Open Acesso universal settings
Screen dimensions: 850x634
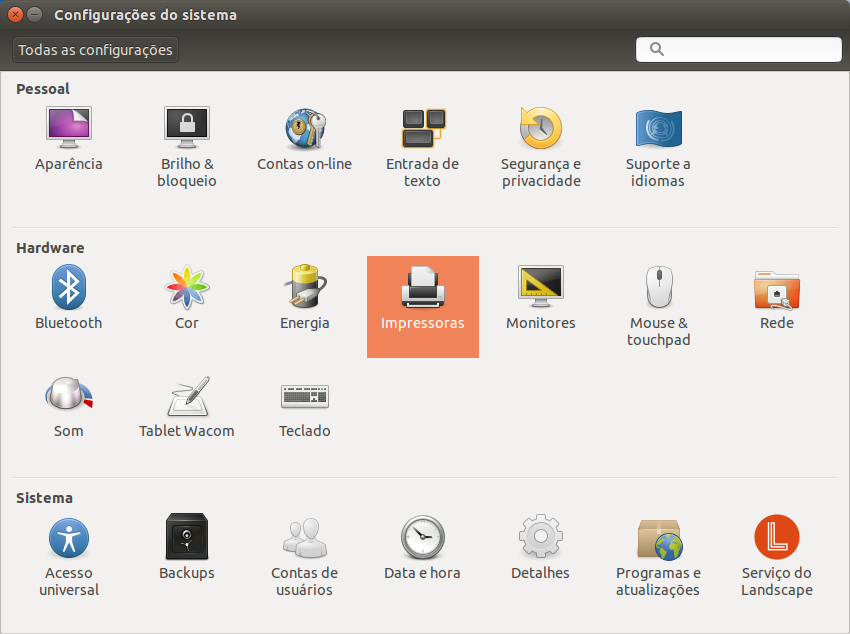pyautogui.click(x=69, y=538)
